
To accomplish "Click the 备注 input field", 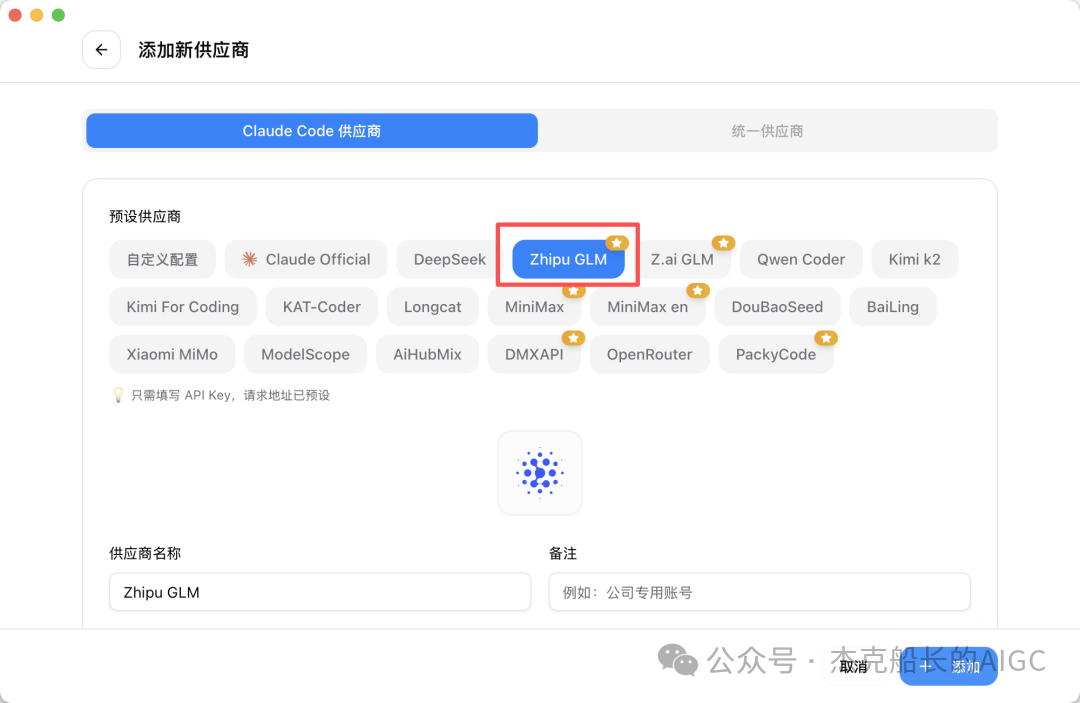I will (760, 592).
